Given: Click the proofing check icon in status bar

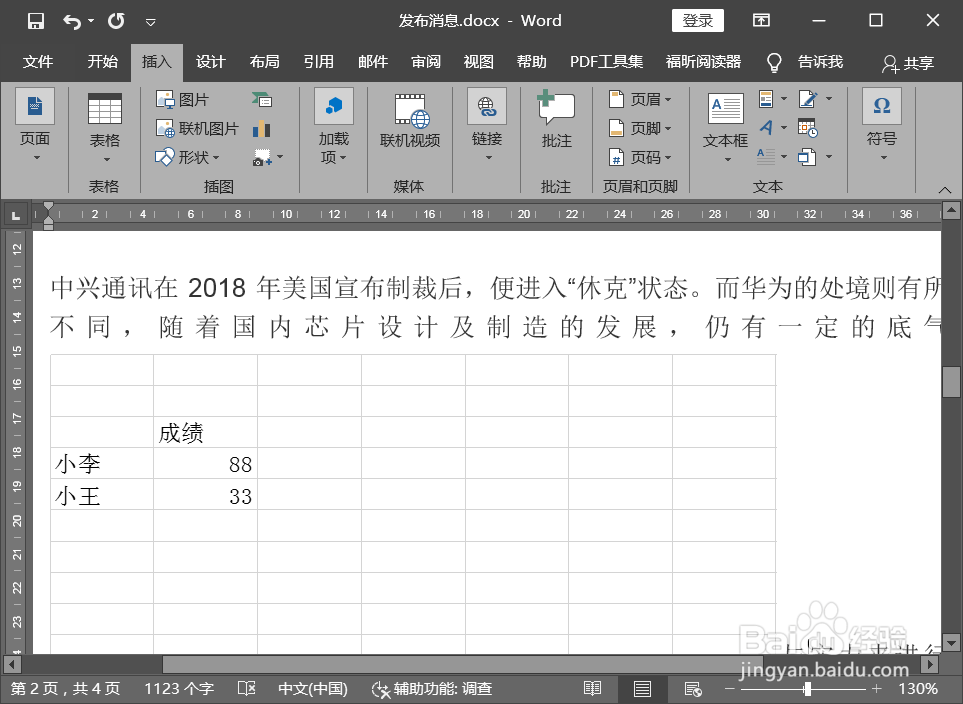Looking at the screenshot, I should [246, 689].
